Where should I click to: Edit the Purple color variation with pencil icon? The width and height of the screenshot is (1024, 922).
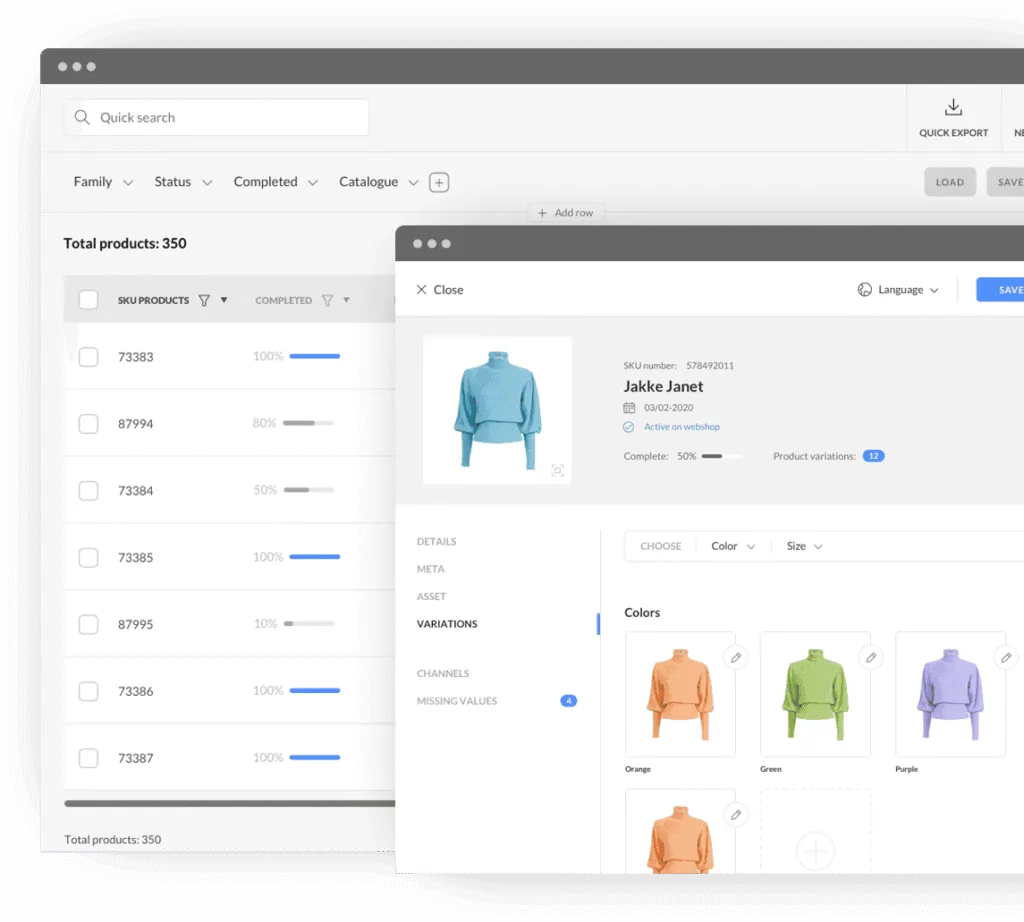1006,658
